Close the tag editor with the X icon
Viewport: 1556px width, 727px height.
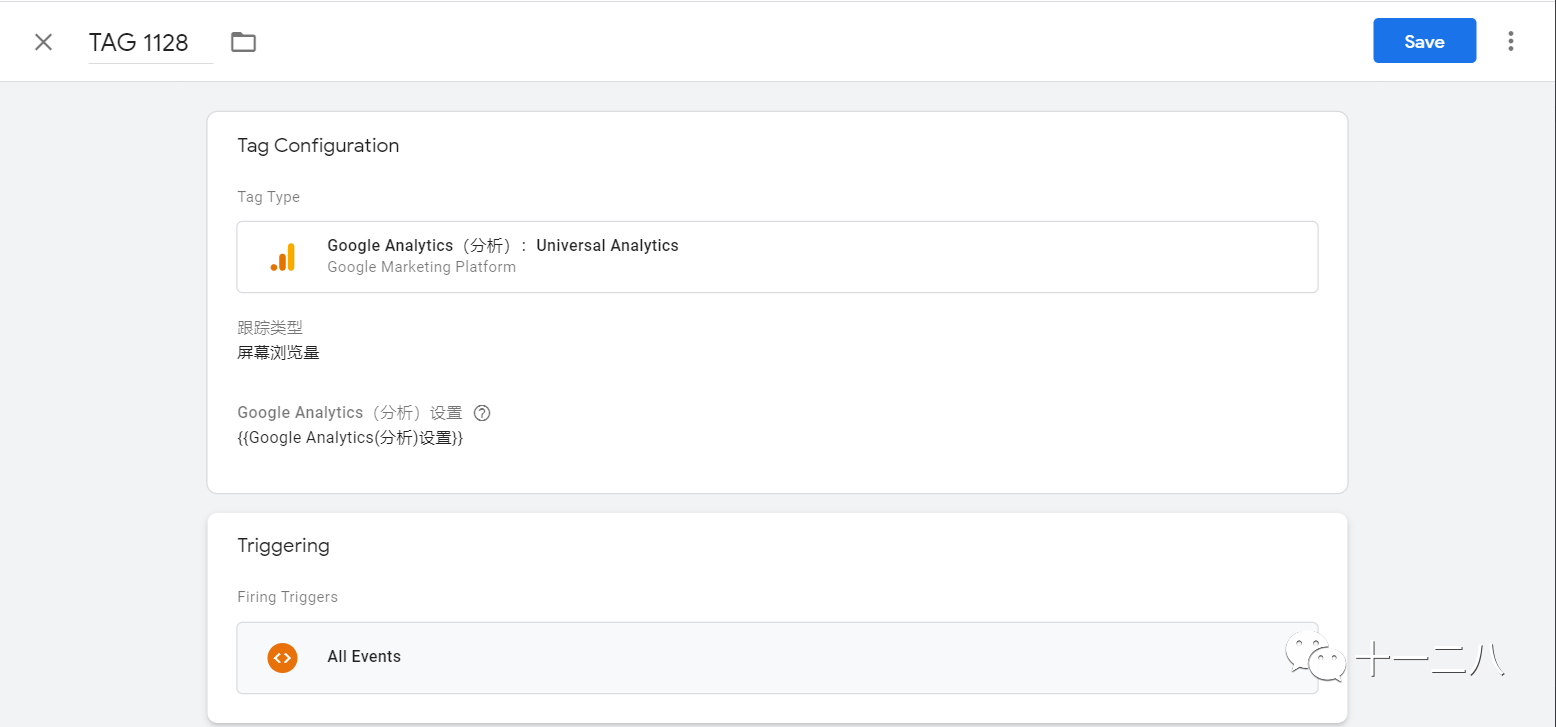click(43, 42)
